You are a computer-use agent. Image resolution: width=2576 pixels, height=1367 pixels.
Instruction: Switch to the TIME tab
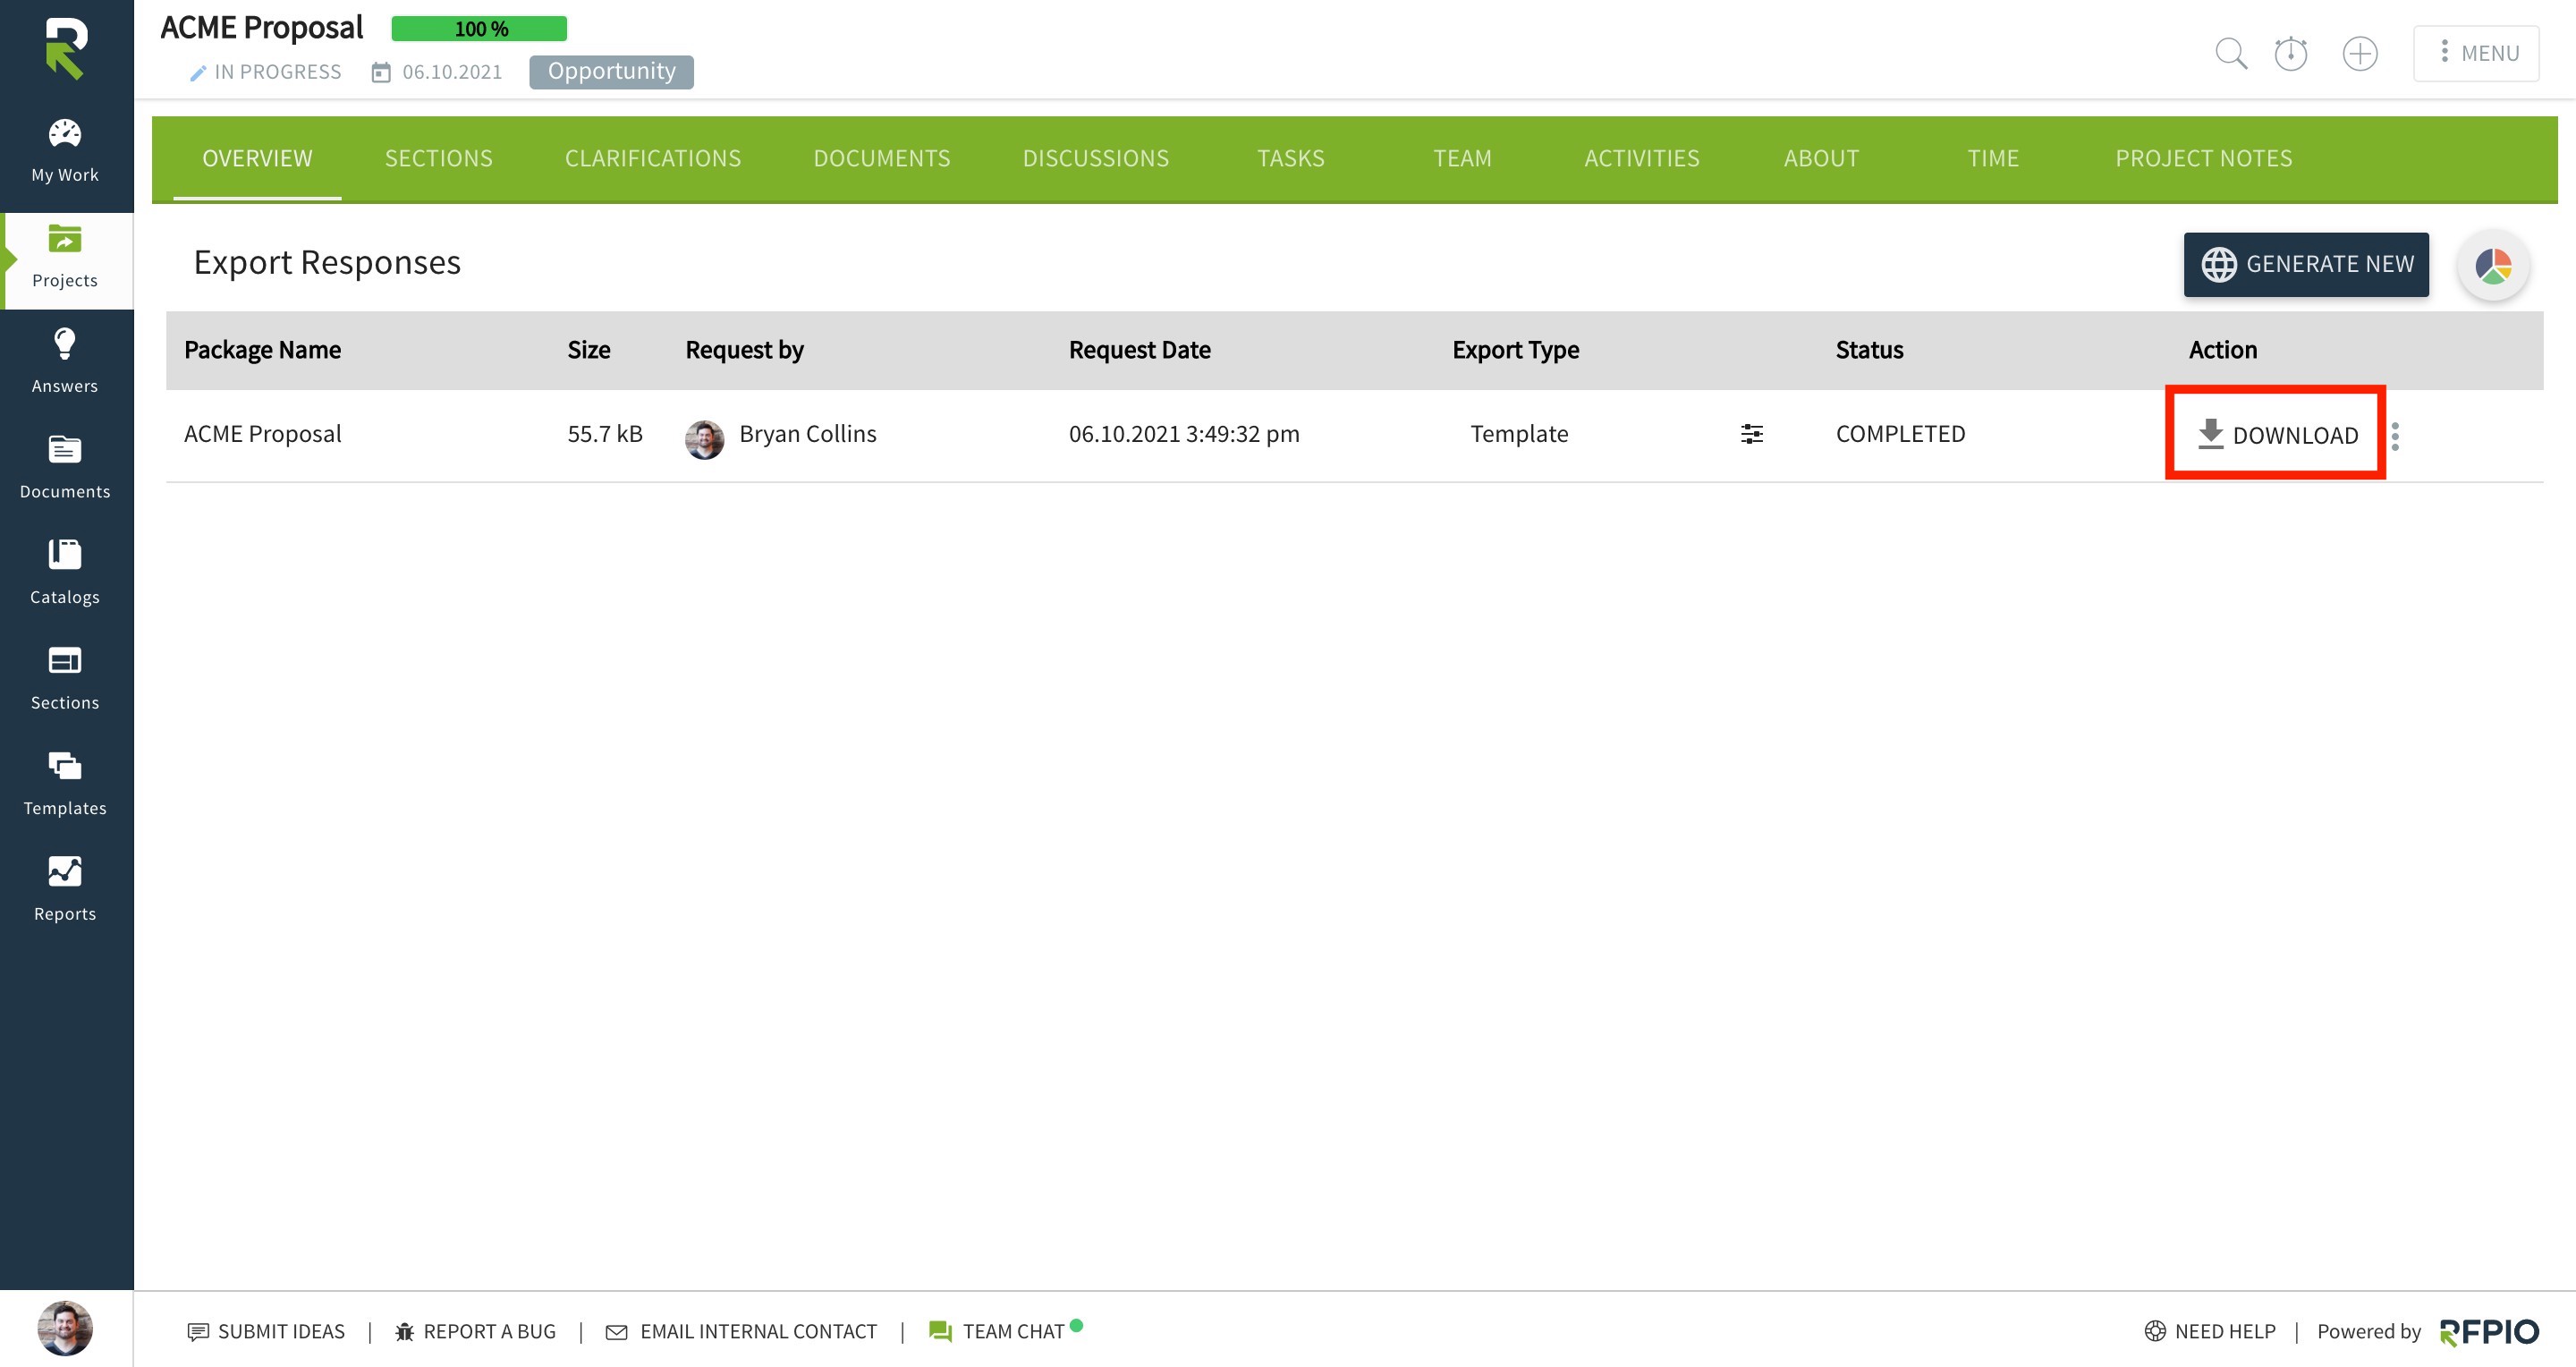pos(1992,158)
